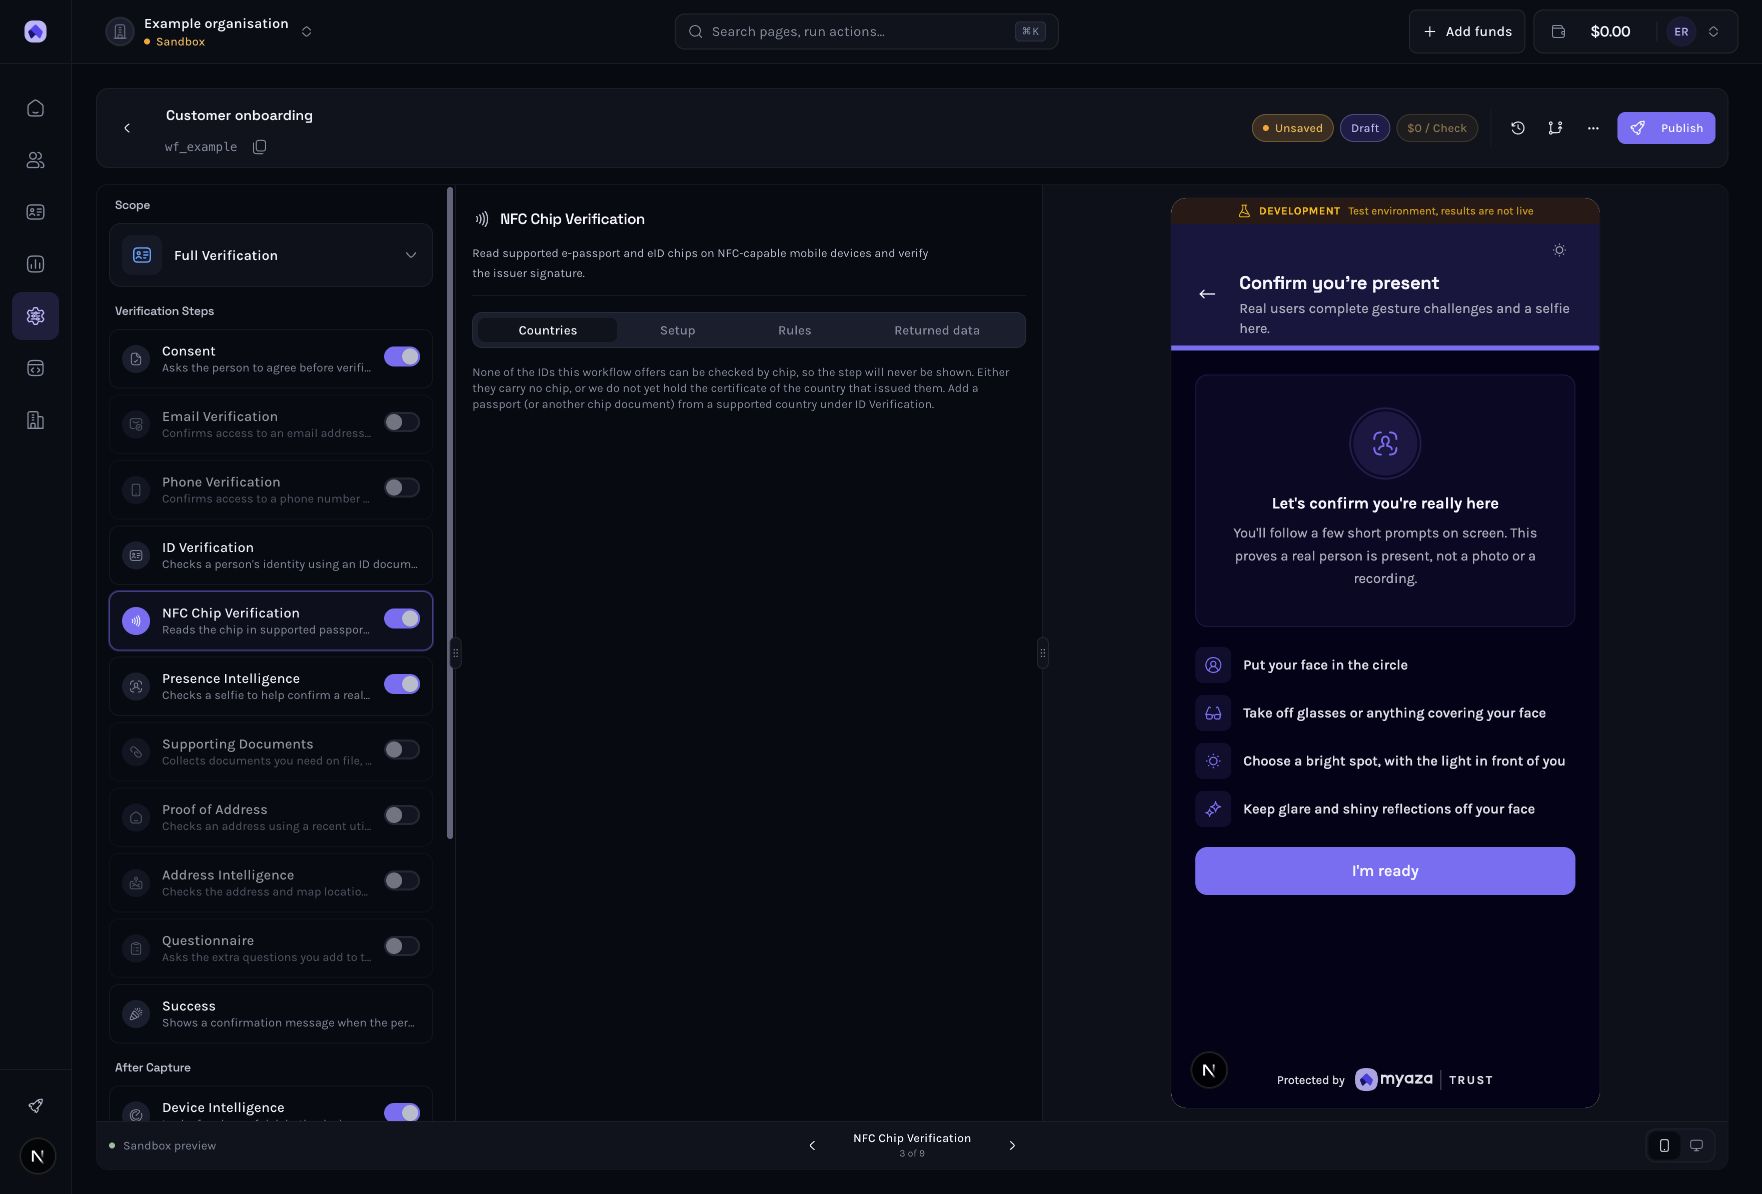Select the Returned data tab
Image resolution: width=1762 pixels, height=1194 pixels.
tap(937, 330)
